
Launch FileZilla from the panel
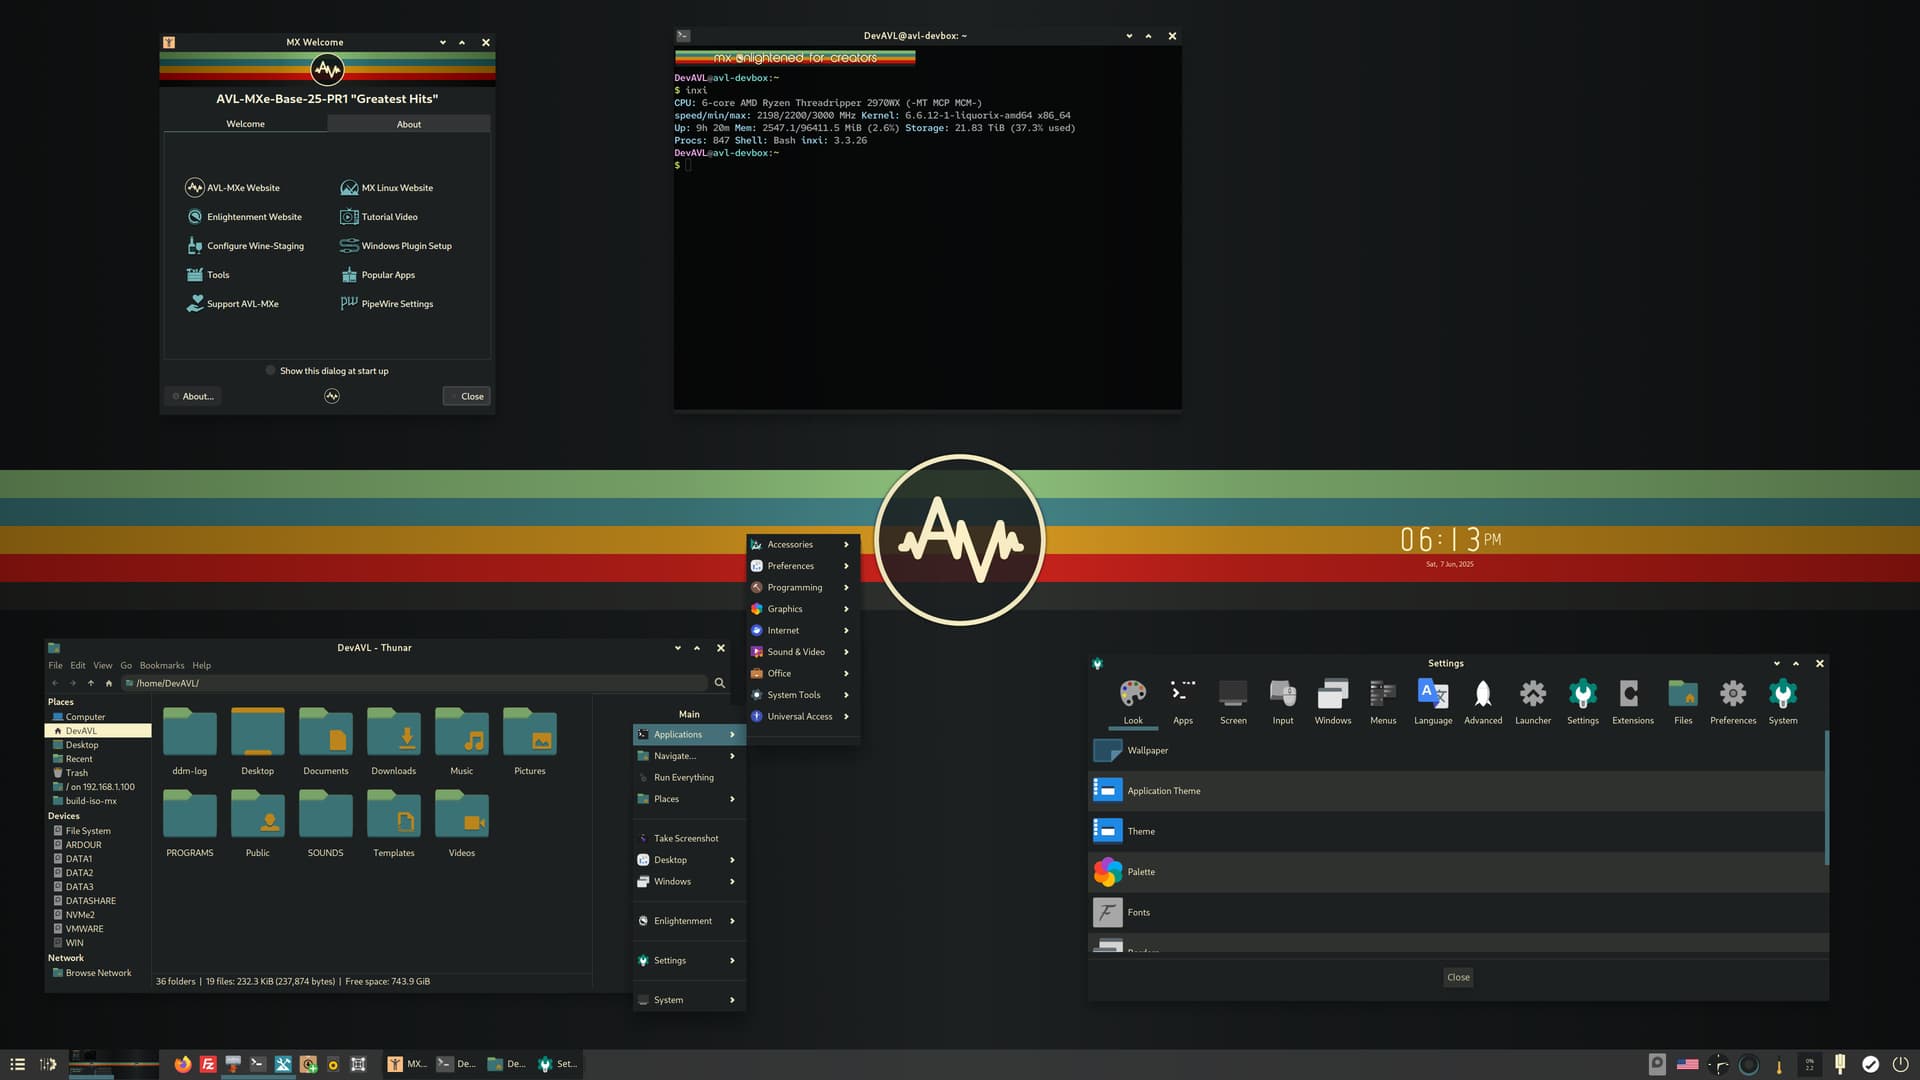pos(208,1064)
